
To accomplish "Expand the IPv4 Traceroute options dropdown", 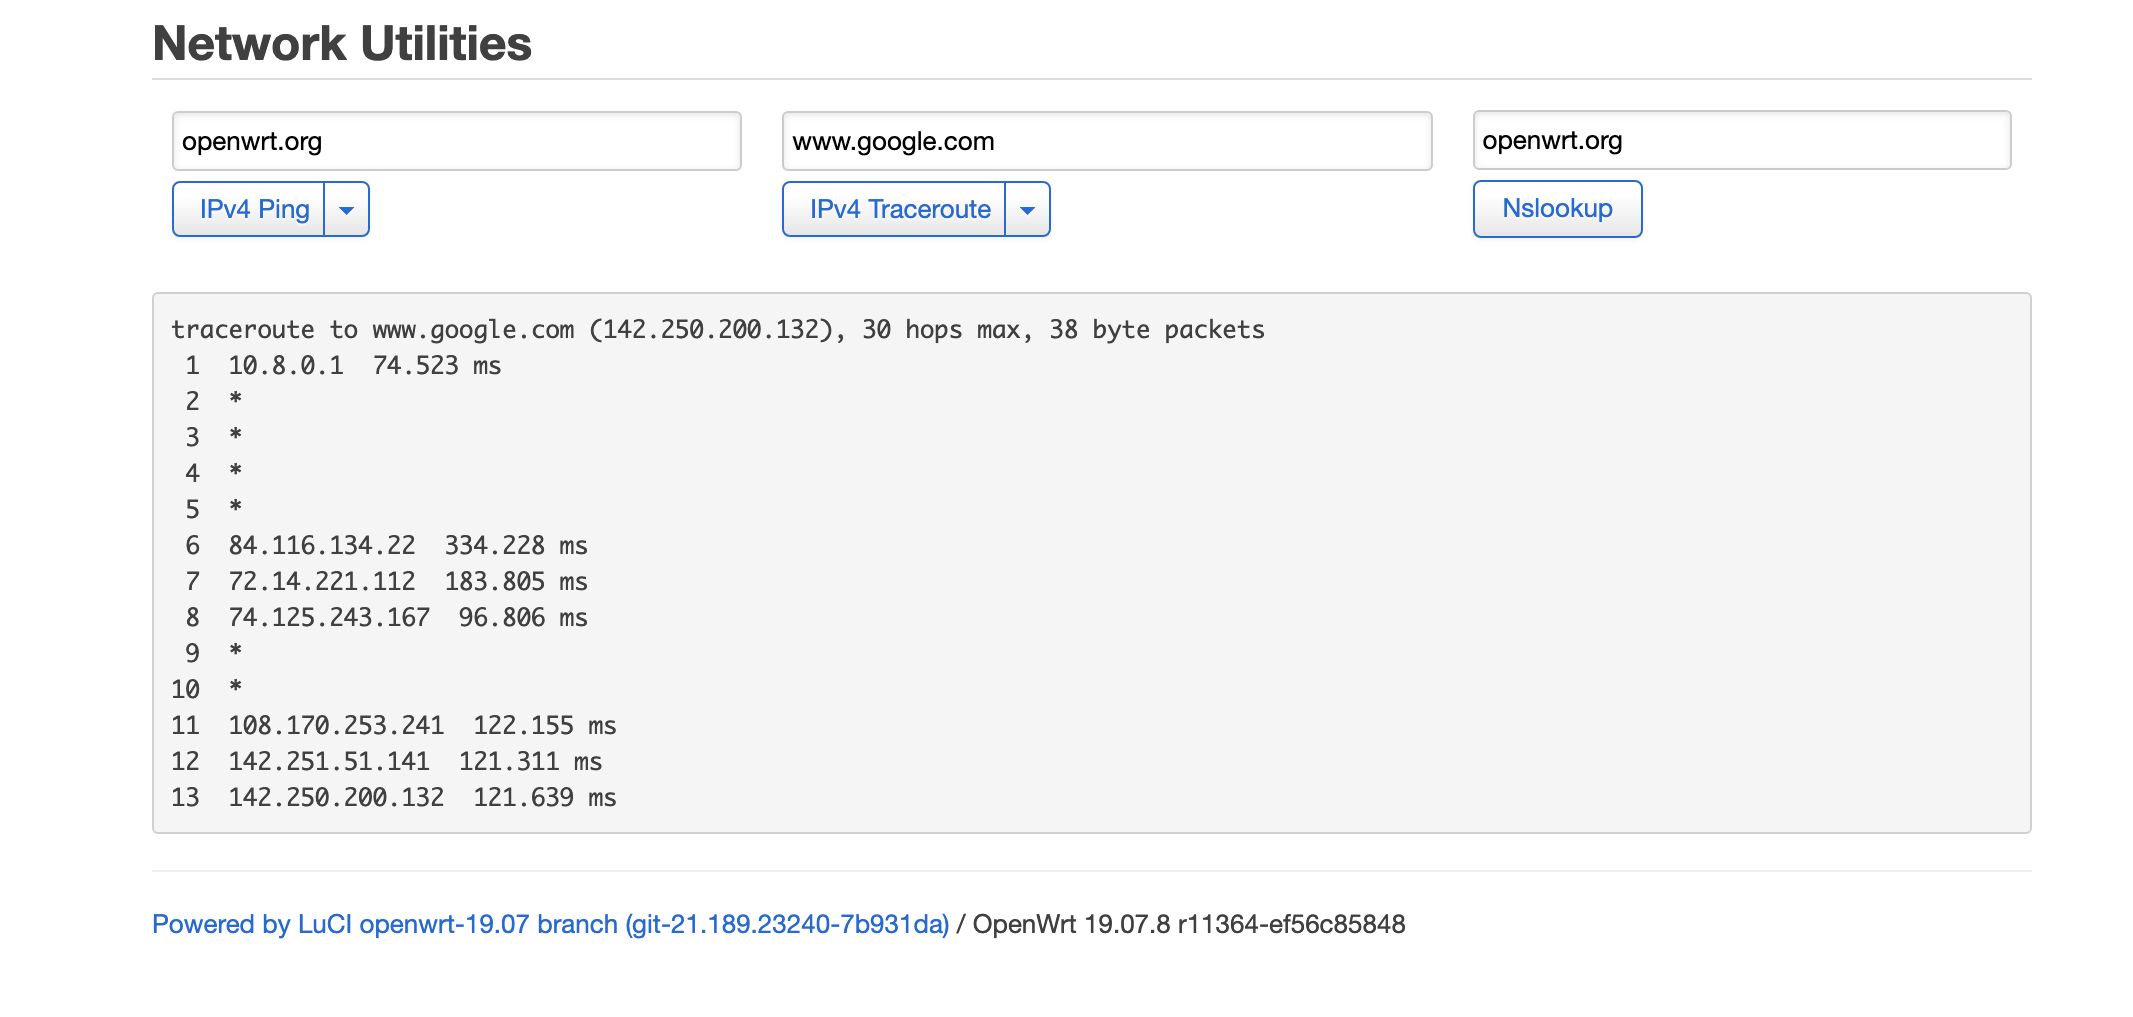I will (1028, 209).
